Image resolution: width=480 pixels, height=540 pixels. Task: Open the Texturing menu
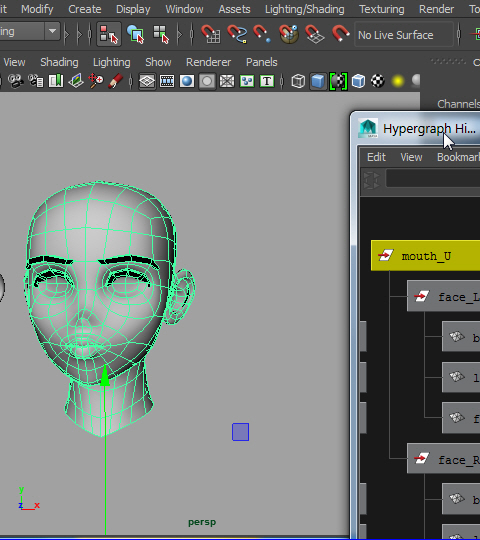[382, 9]
